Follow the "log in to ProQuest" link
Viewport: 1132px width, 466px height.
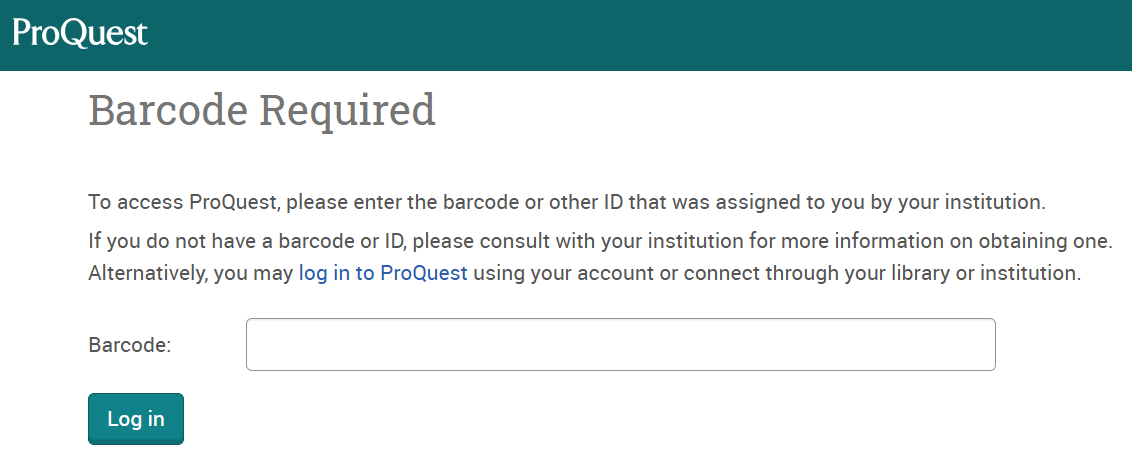coord(383,273)
